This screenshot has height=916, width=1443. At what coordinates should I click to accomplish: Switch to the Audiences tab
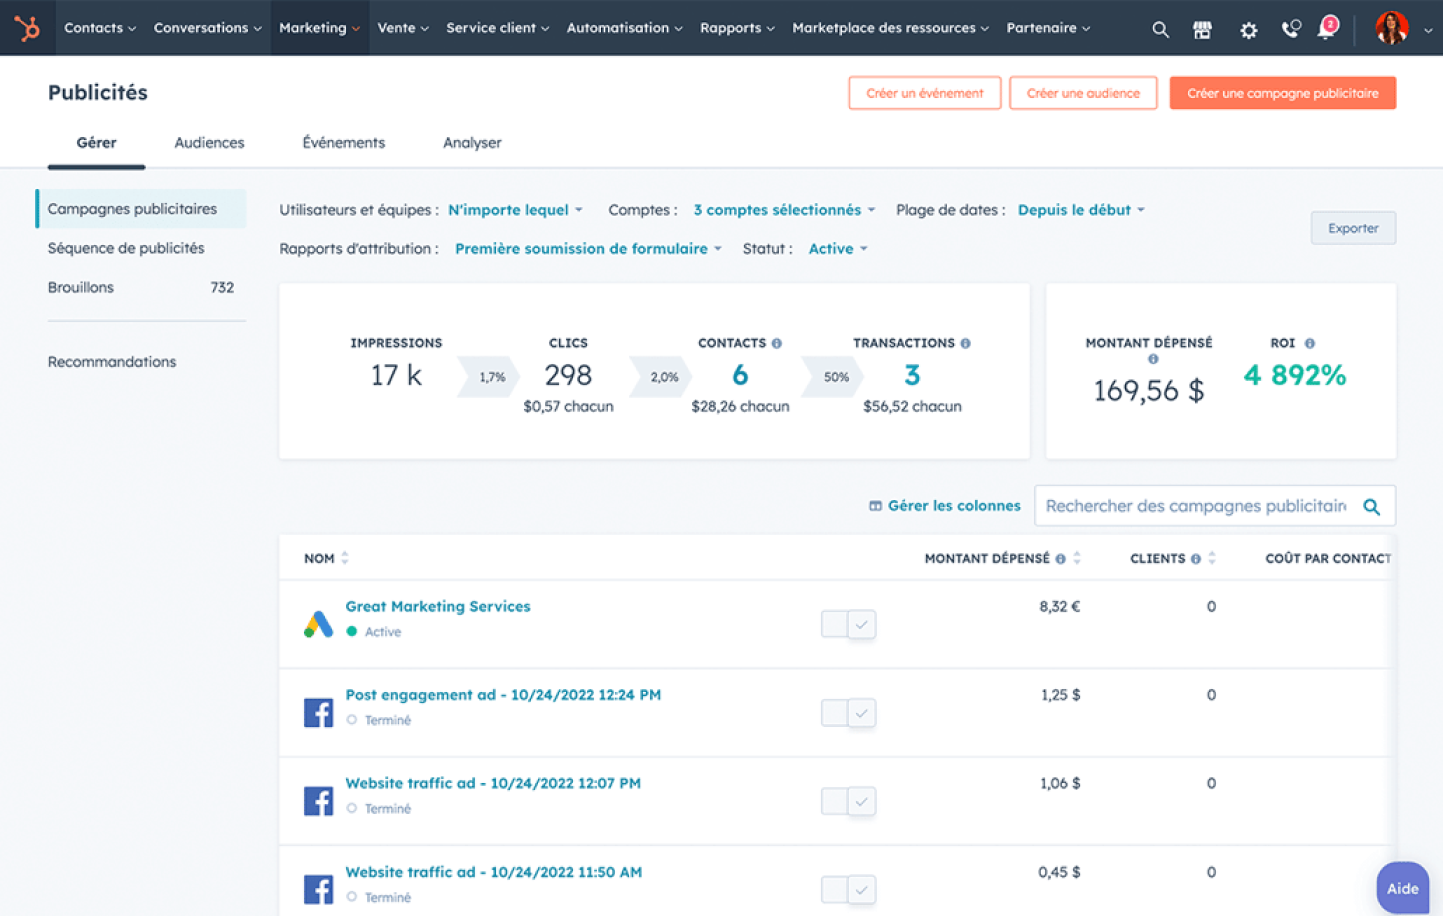[209, 143]
